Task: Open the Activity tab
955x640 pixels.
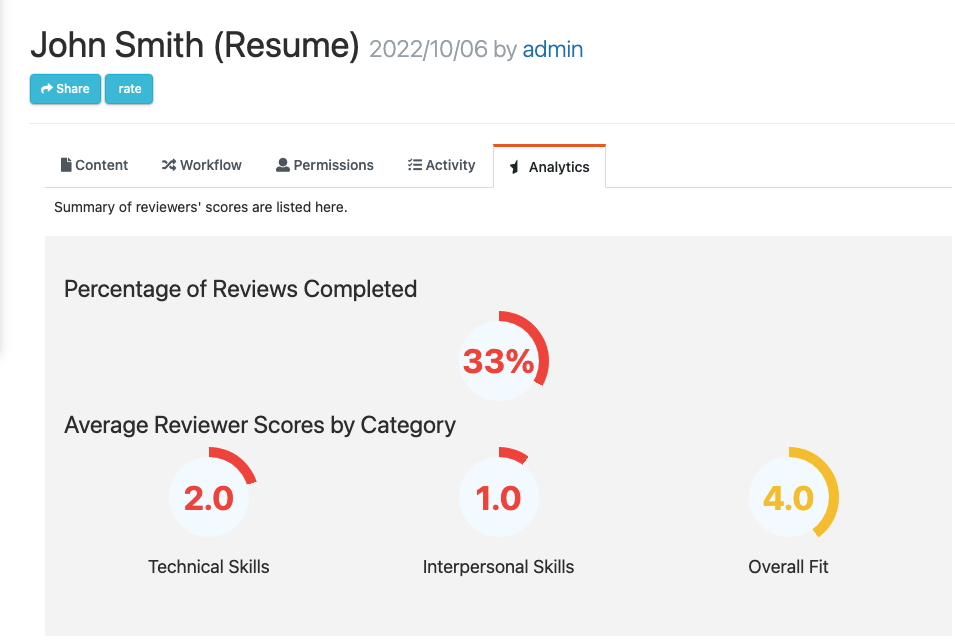Action: coord(441,164)
